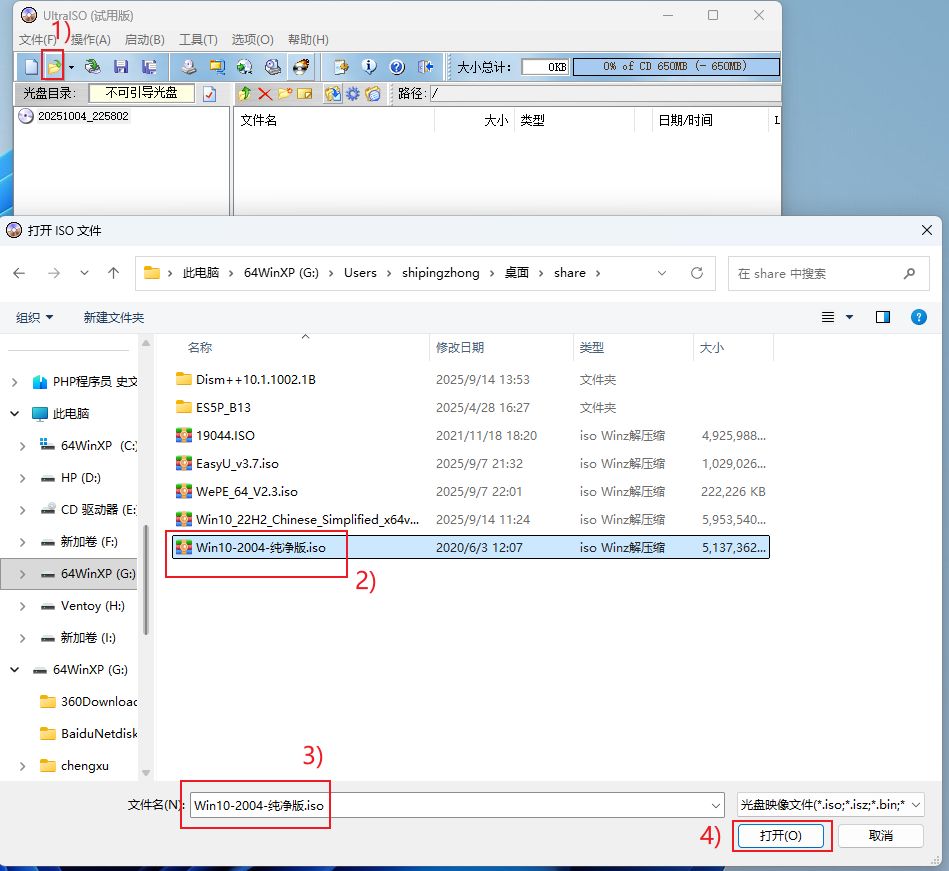Click the New file blank-page icon

[31, 67]
